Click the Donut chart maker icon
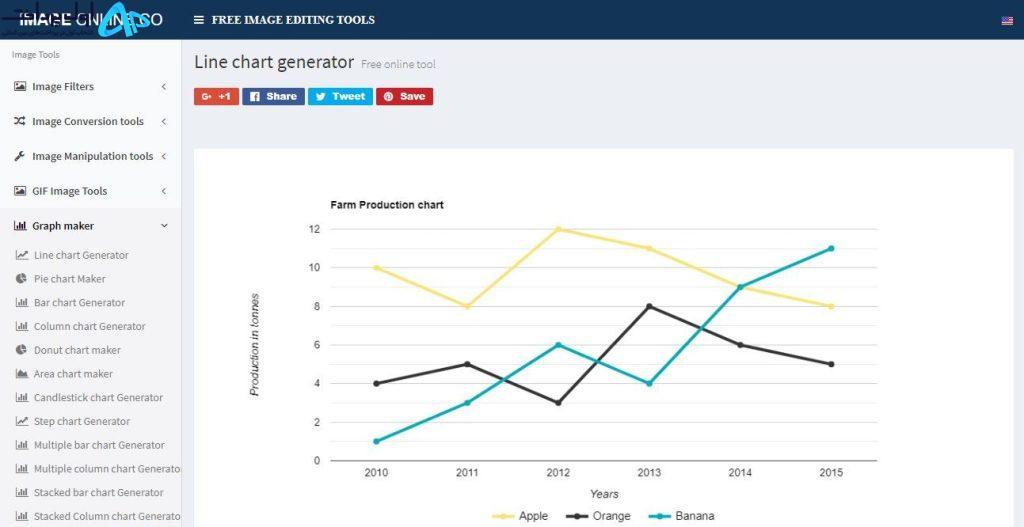1024x527 pixels. click(x=22, y=350)
